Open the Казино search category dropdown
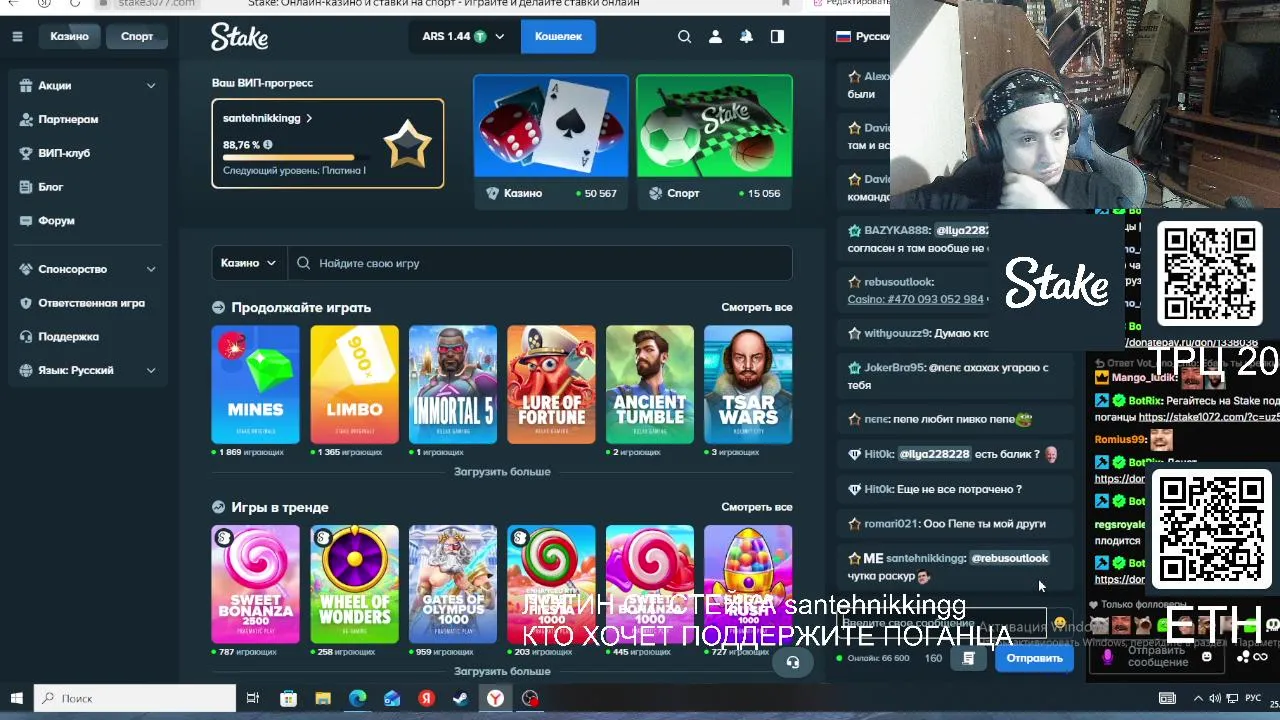 249,263
